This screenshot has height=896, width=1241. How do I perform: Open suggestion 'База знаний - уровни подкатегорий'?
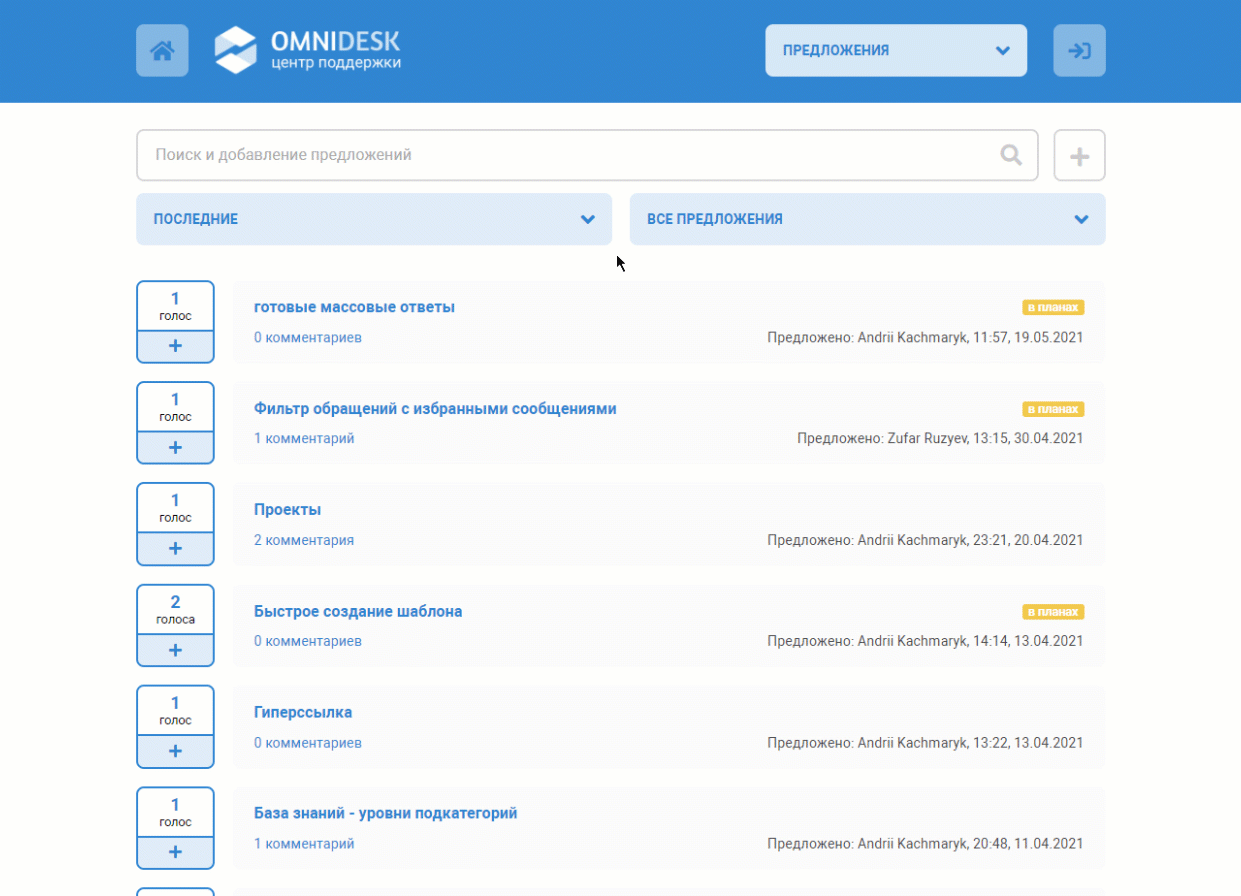point(385,813)
